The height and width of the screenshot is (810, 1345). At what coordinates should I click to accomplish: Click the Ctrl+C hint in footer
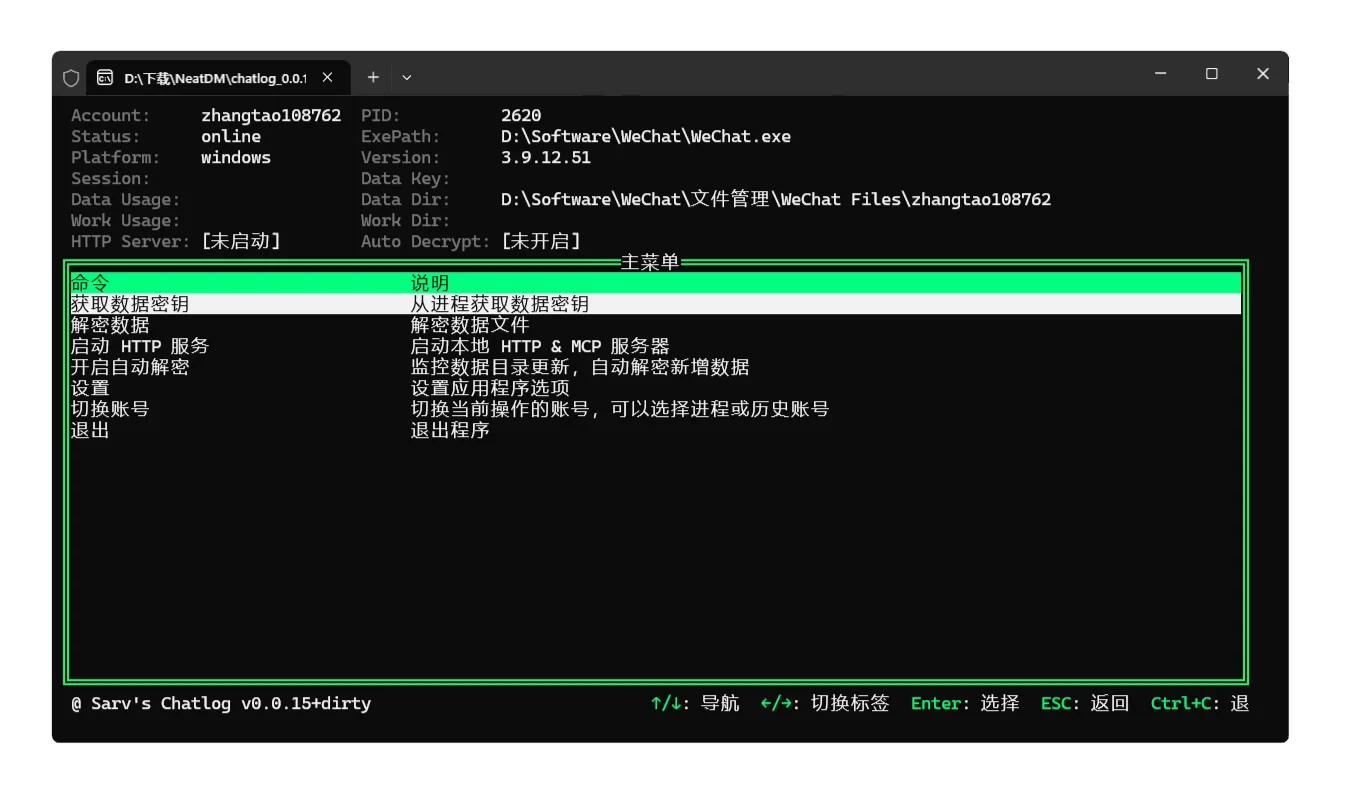tap(1200, 703)
